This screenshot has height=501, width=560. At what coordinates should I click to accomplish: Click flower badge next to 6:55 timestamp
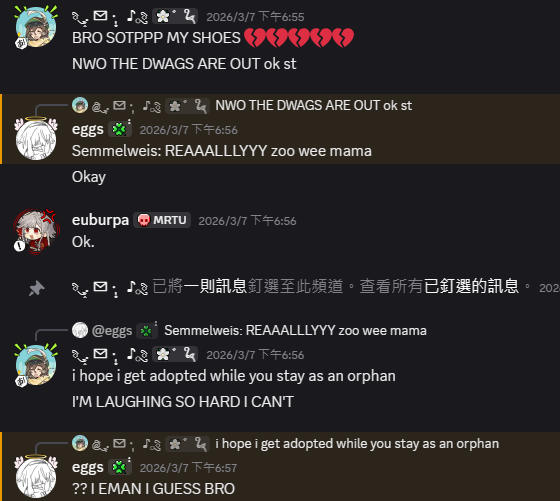tap(175, 16)
